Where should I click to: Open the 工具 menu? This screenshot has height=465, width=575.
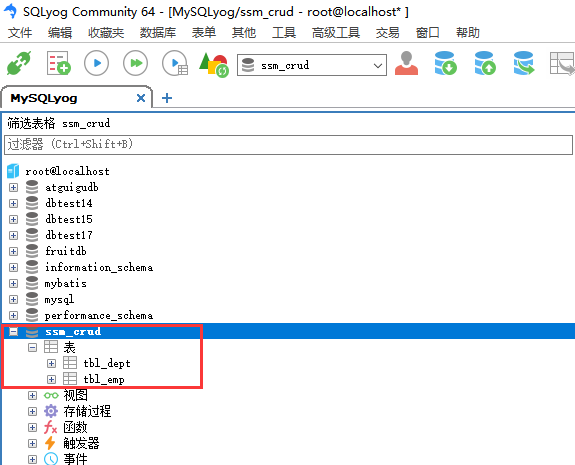pos(283,33)
